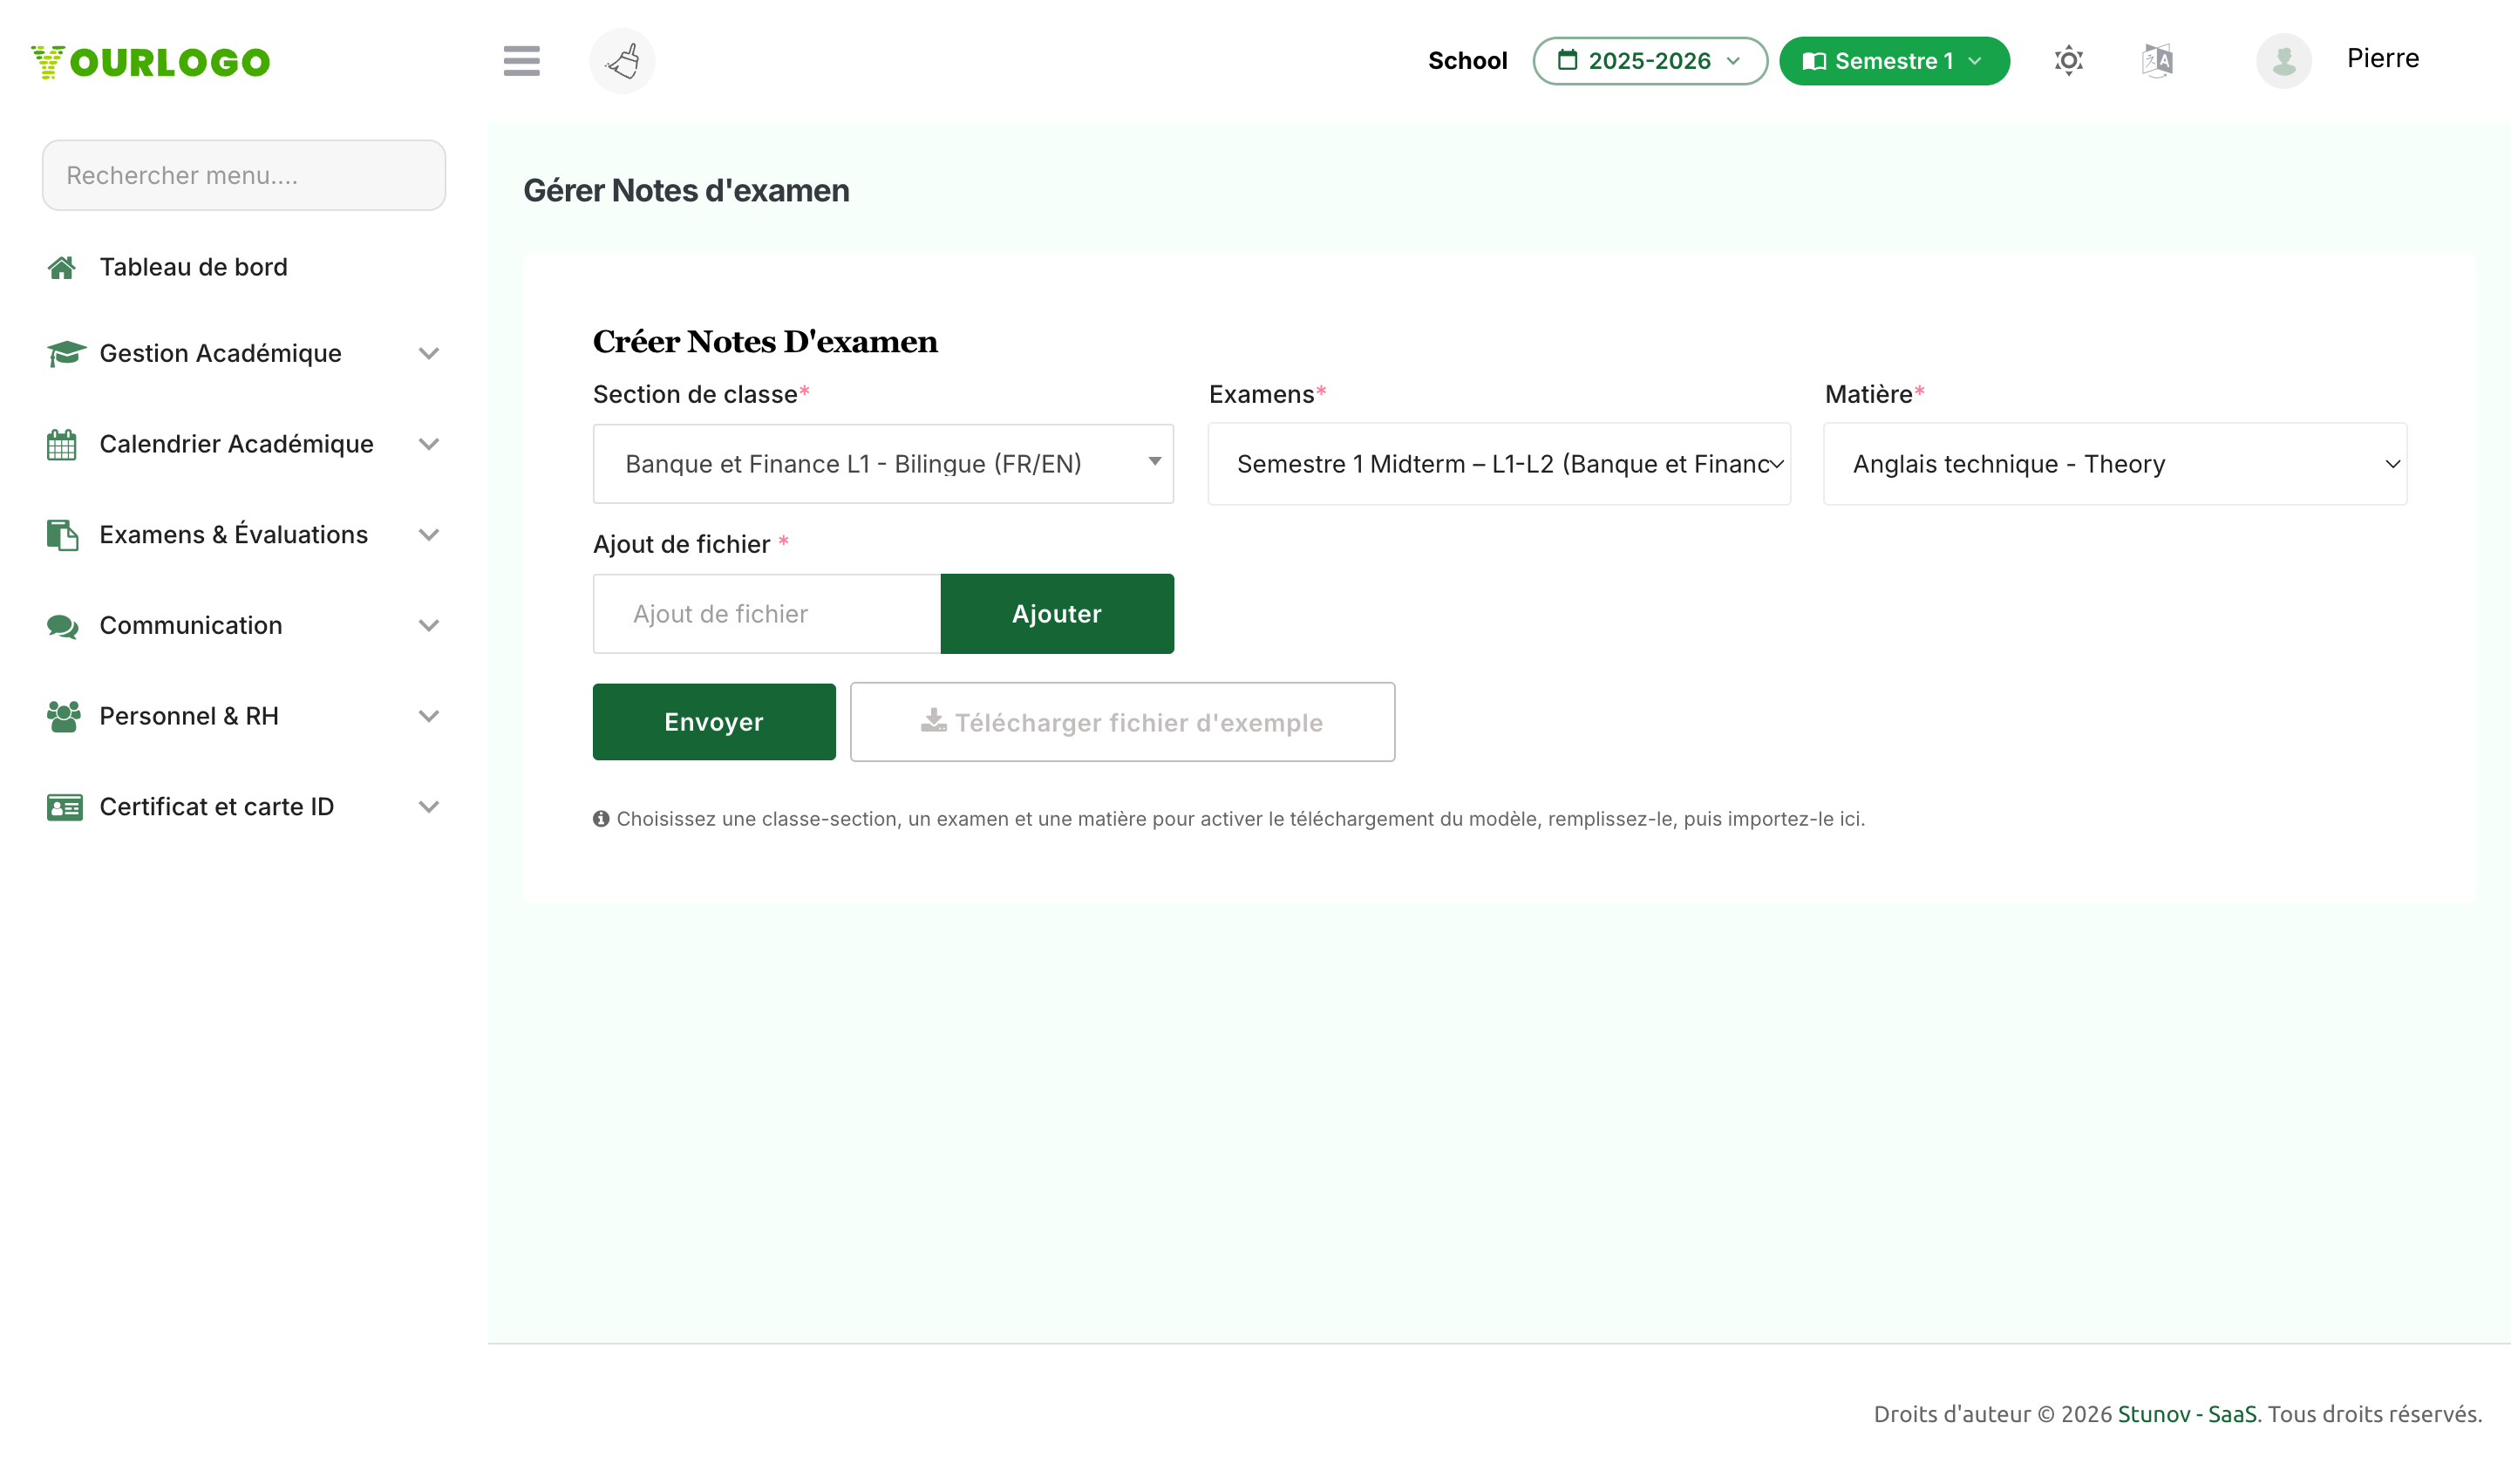The height and width of the screenshot is (1484, 2511).
Task: Click the broom clear-cache icon
Action: pos(622,61)
